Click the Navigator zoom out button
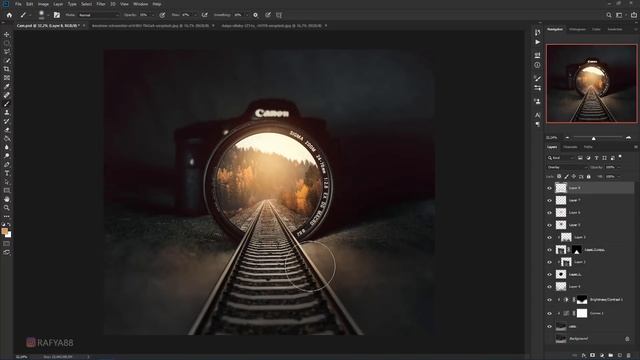Image resolution: width=640 pixels, height=360 pixels. tap(567, 138)
